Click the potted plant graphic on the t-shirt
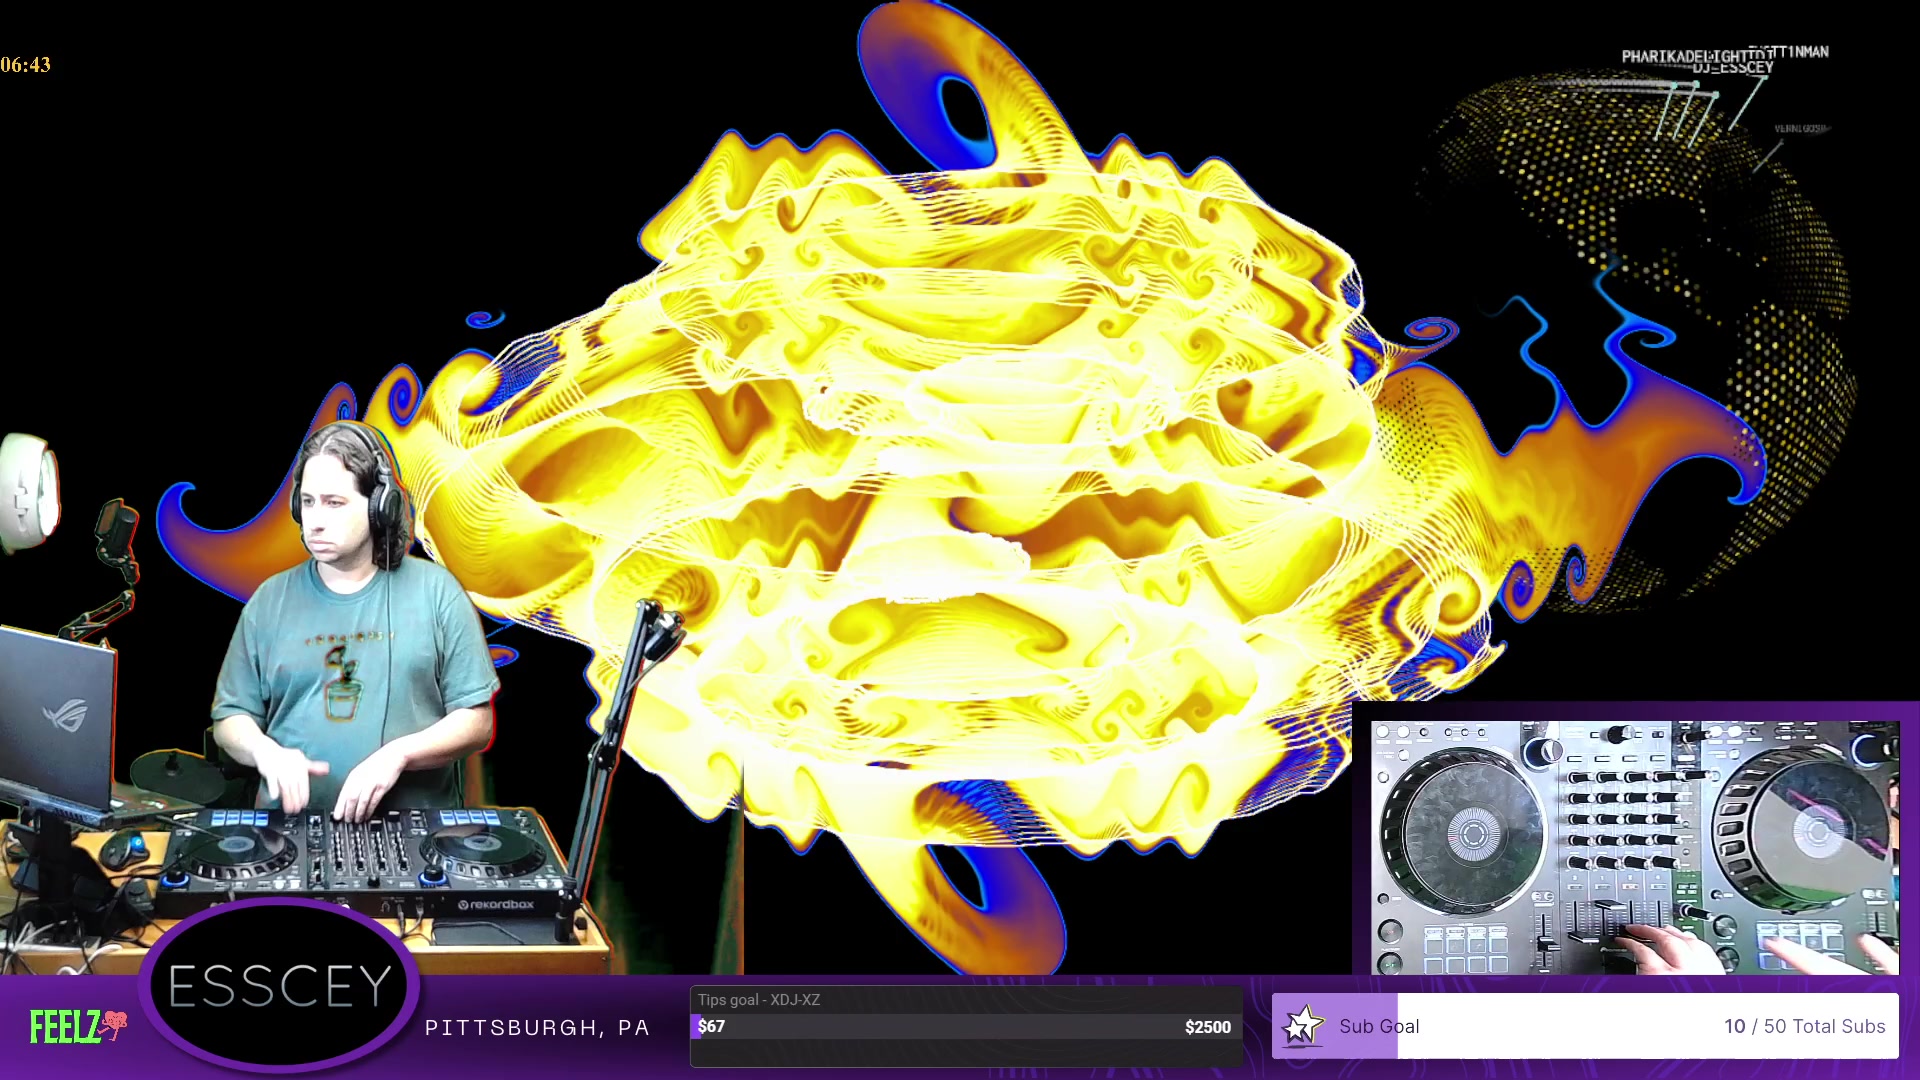The width and height of the screenshot is (1920, 1080). [x=342, y=686]
